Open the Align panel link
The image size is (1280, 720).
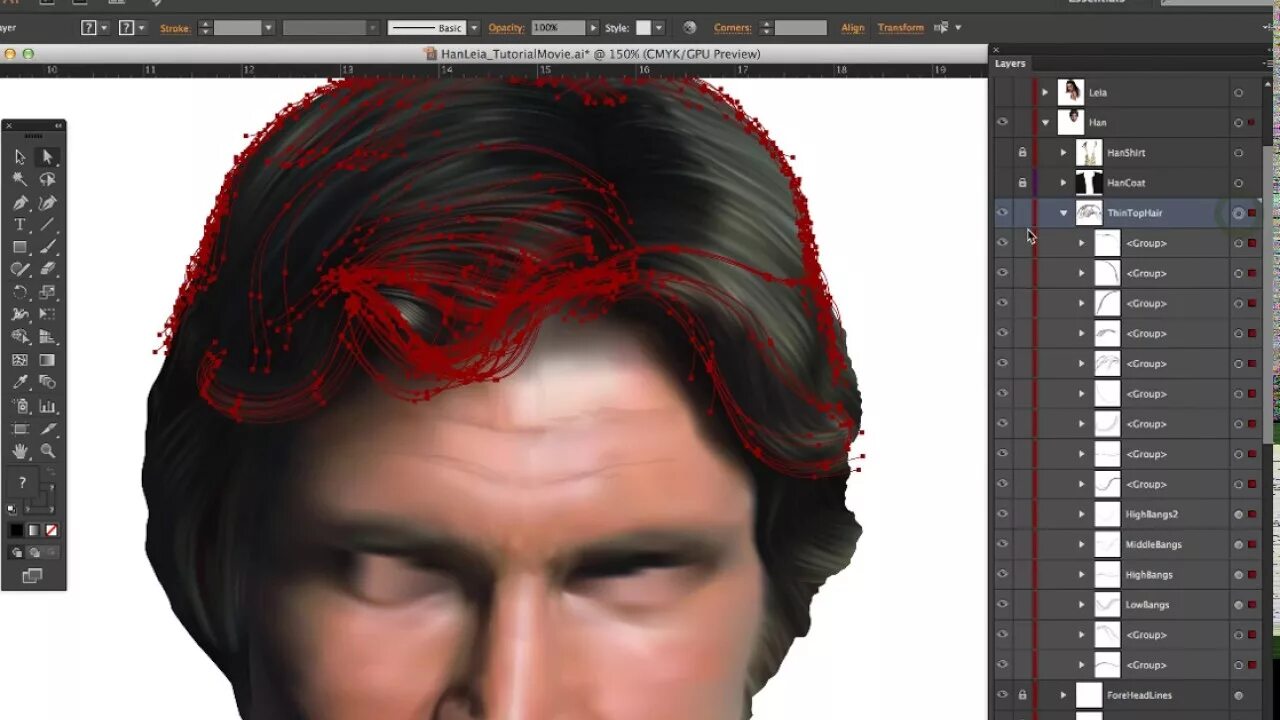(852, 28)
